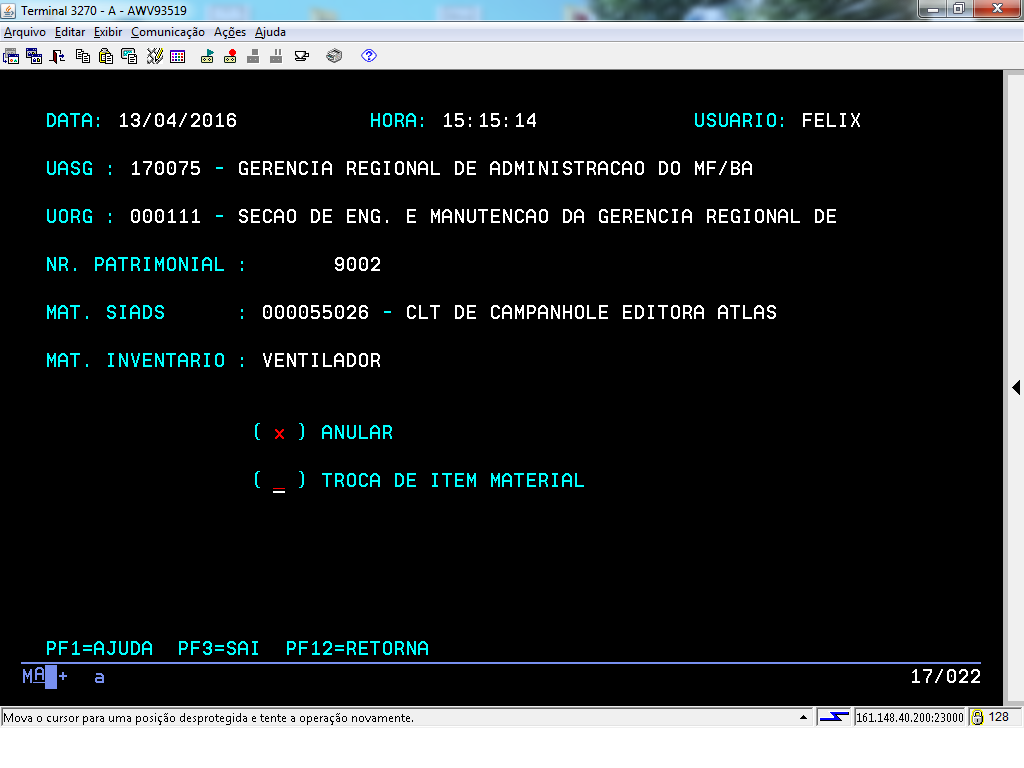1024x768 pixels.
Task: Click the copy screen toolbar icon
Action: tap(129, 56)
